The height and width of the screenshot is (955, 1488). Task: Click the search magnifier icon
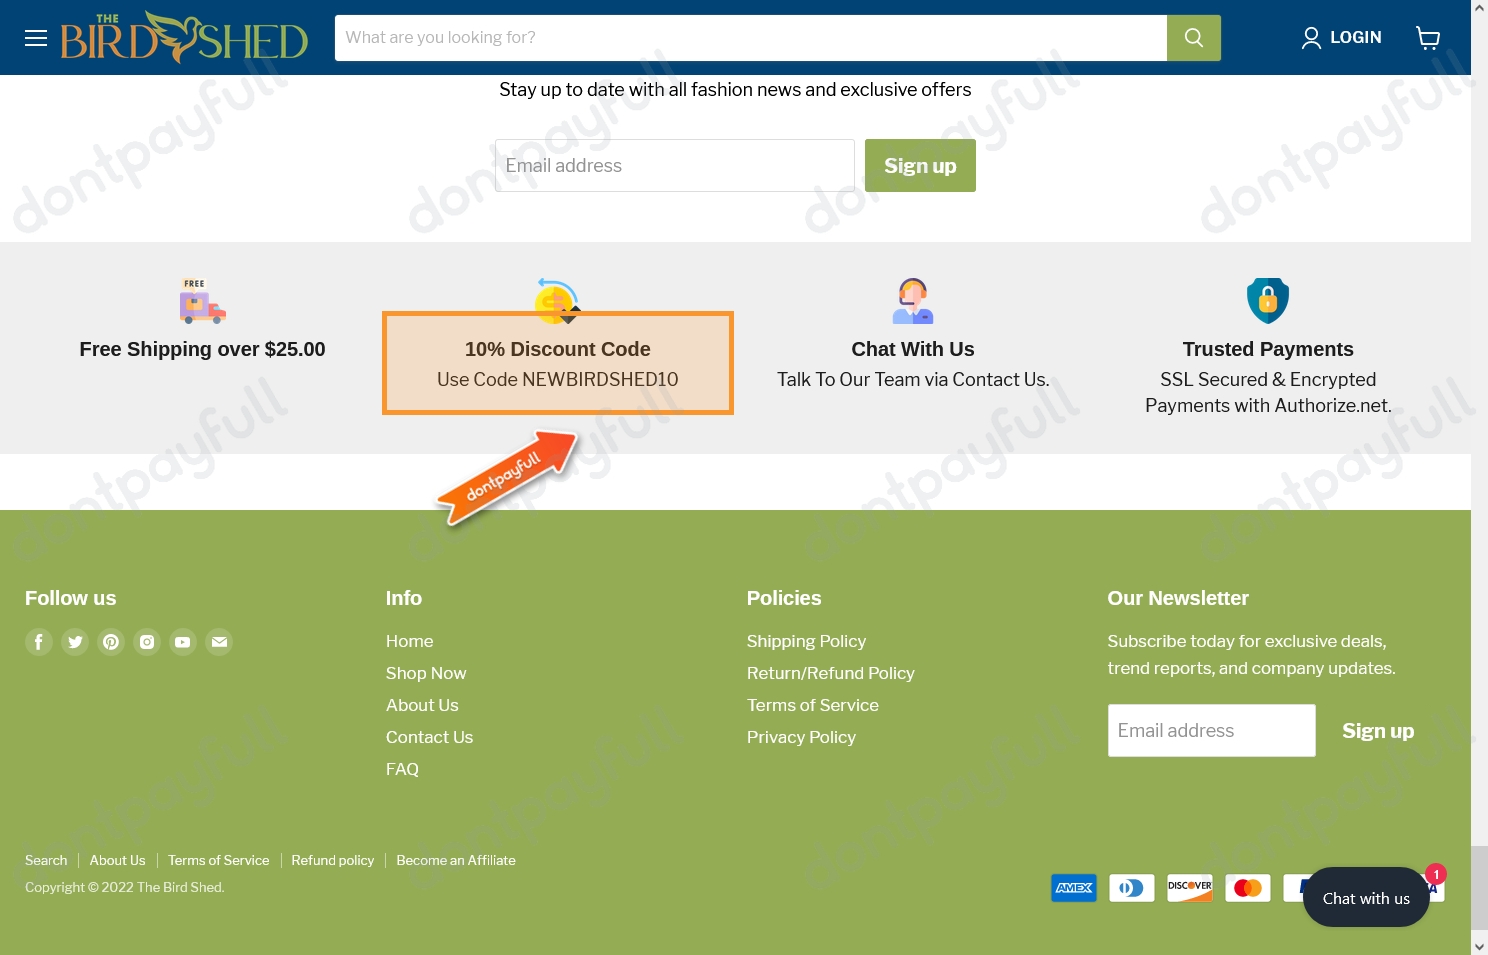tap(1193, 37)
